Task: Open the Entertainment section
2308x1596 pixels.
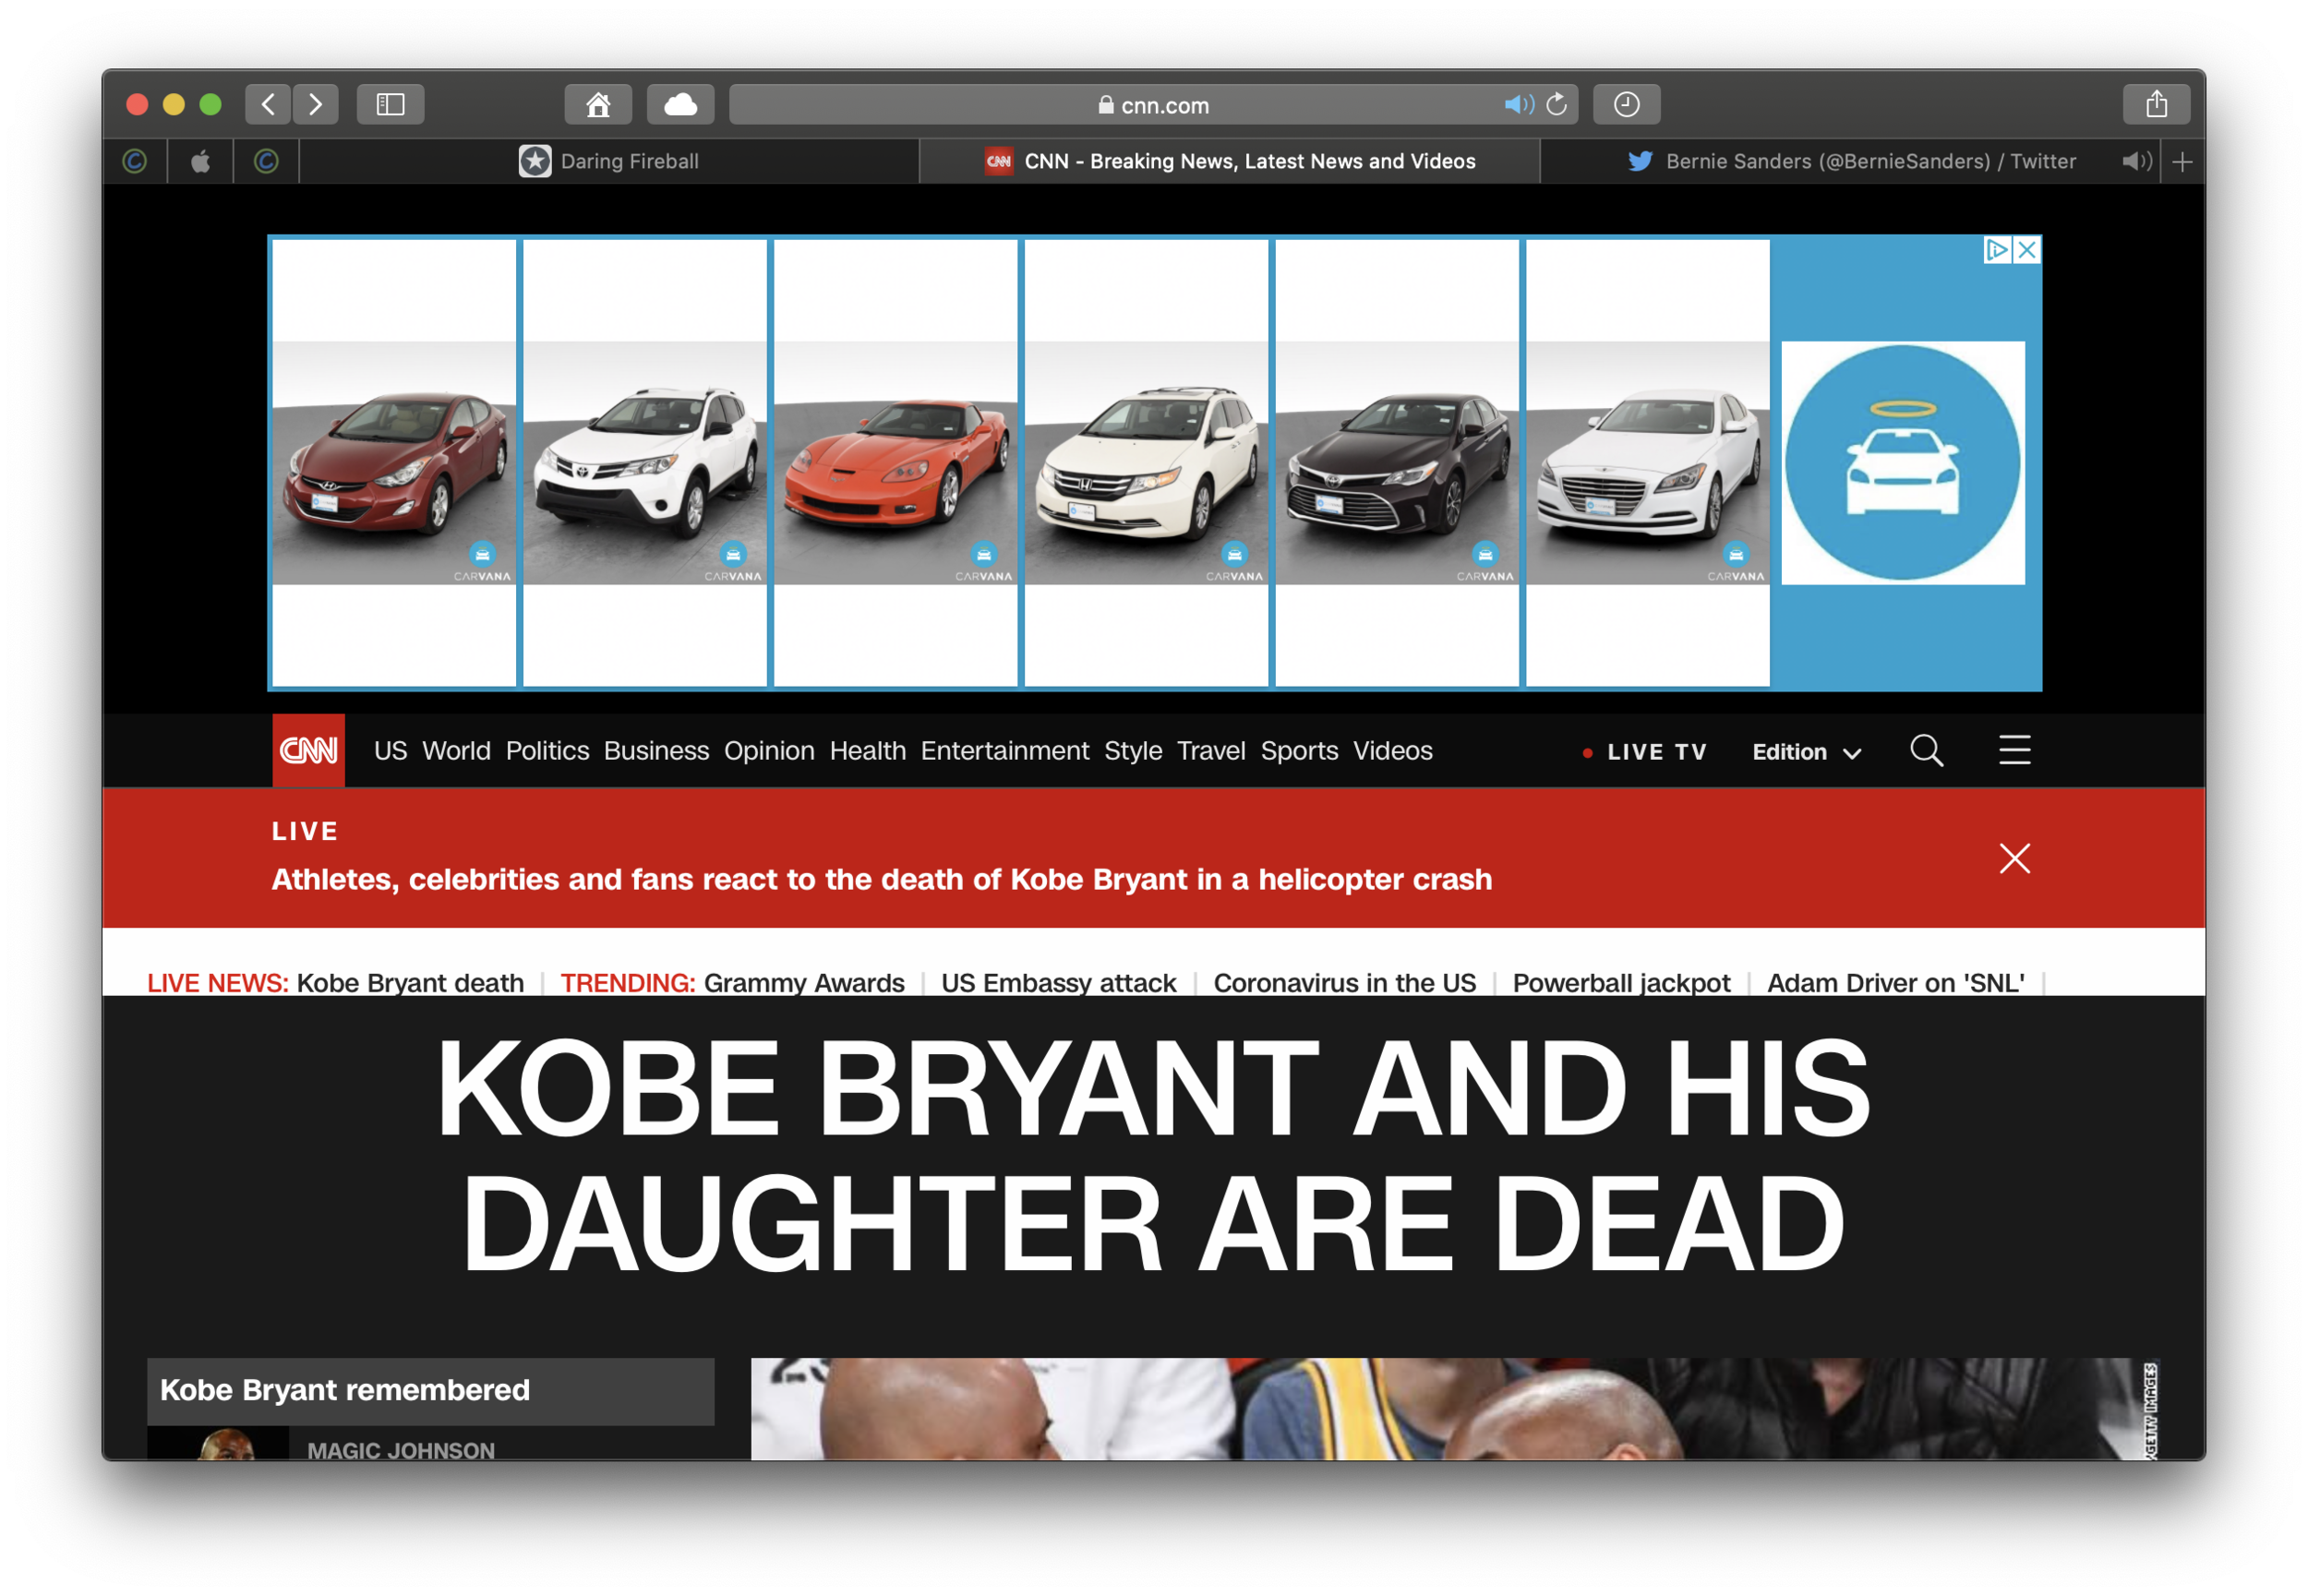Action: [x=1005, y=750]
